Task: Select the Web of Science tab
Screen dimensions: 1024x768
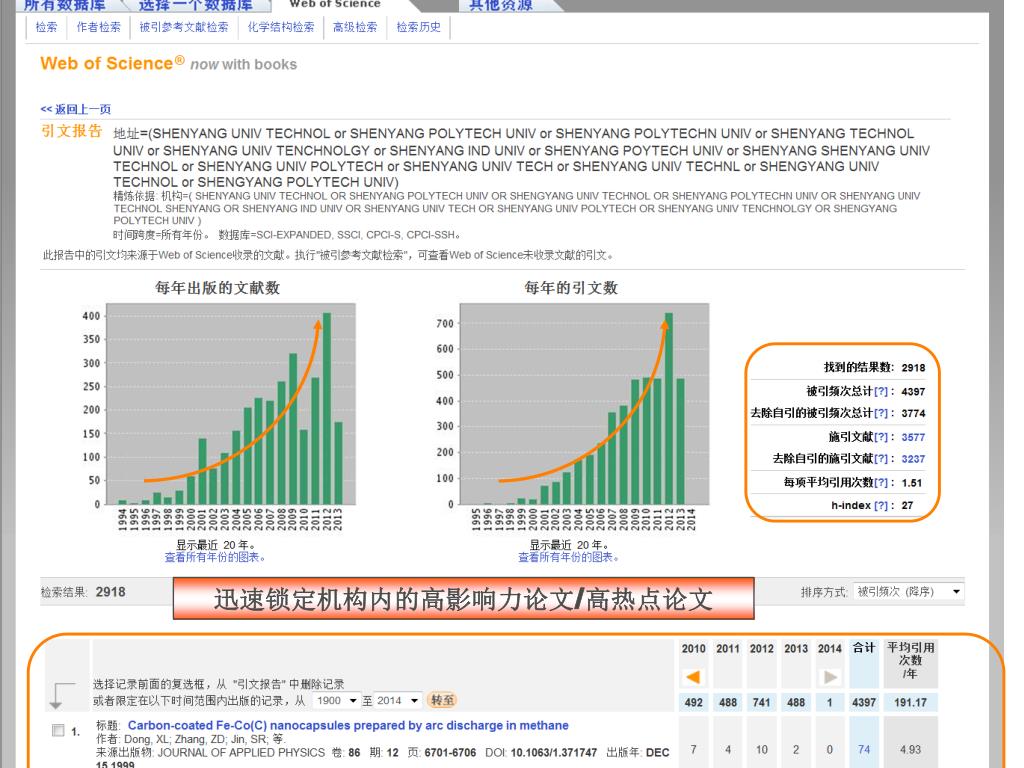Action: pos(334,5)
